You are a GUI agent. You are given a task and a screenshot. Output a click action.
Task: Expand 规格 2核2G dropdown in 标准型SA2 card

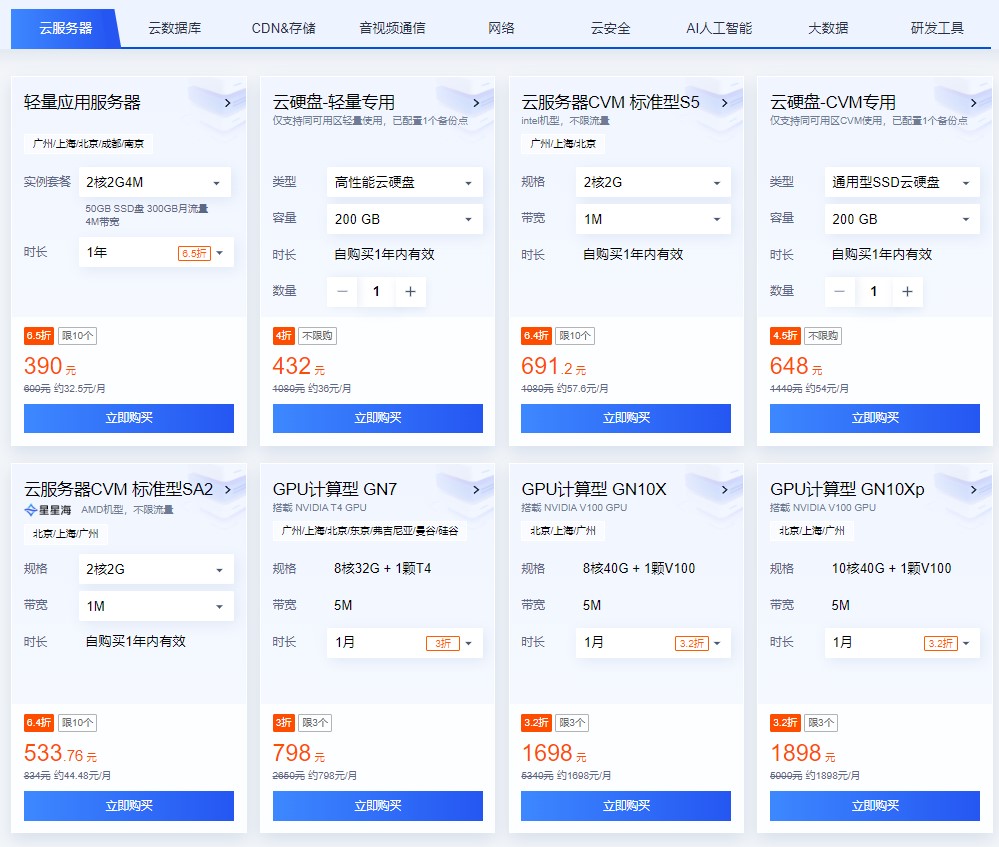(156, 569)
